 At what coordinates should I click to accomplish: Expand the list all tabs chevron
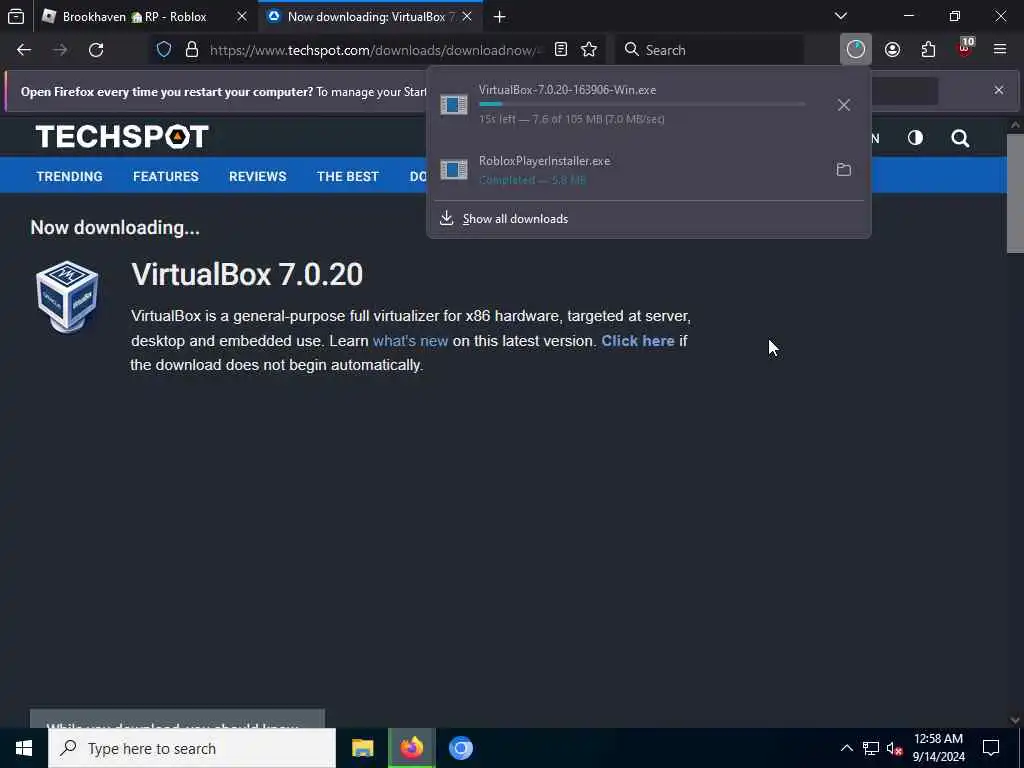841,16
